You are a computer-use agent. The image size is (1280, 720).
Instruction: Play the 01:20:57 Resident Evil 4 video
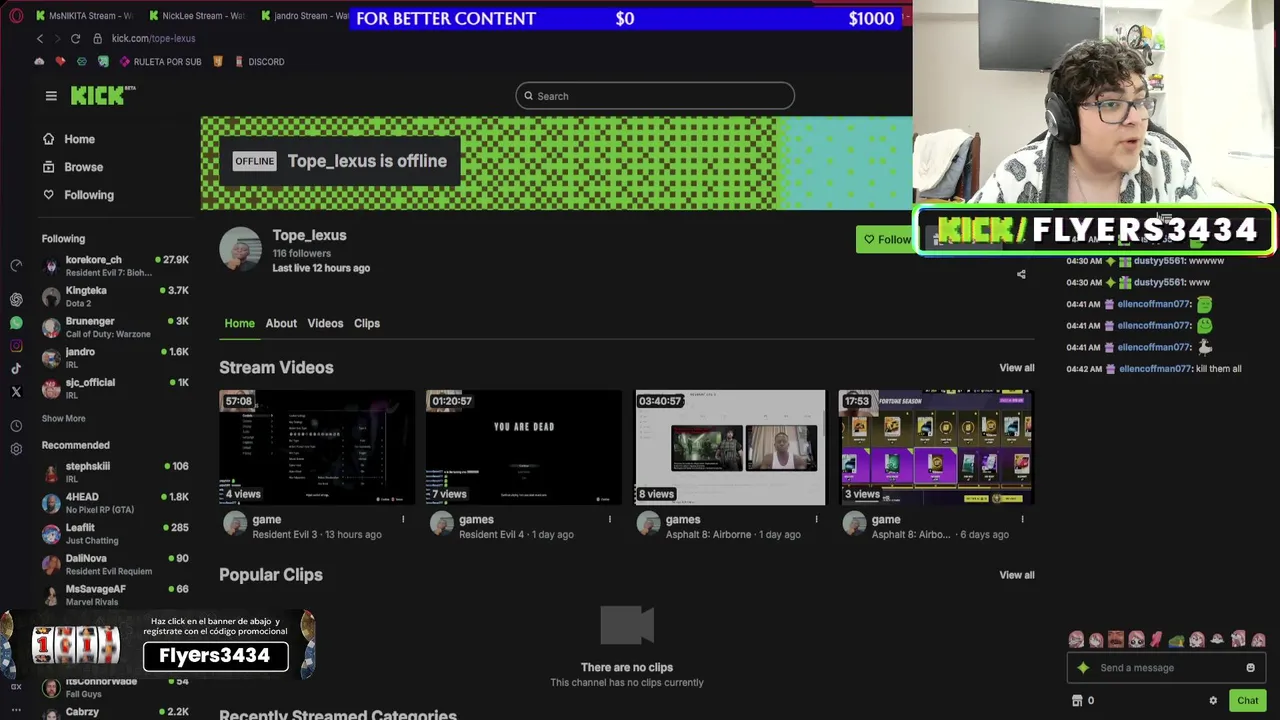coord(524,447)
